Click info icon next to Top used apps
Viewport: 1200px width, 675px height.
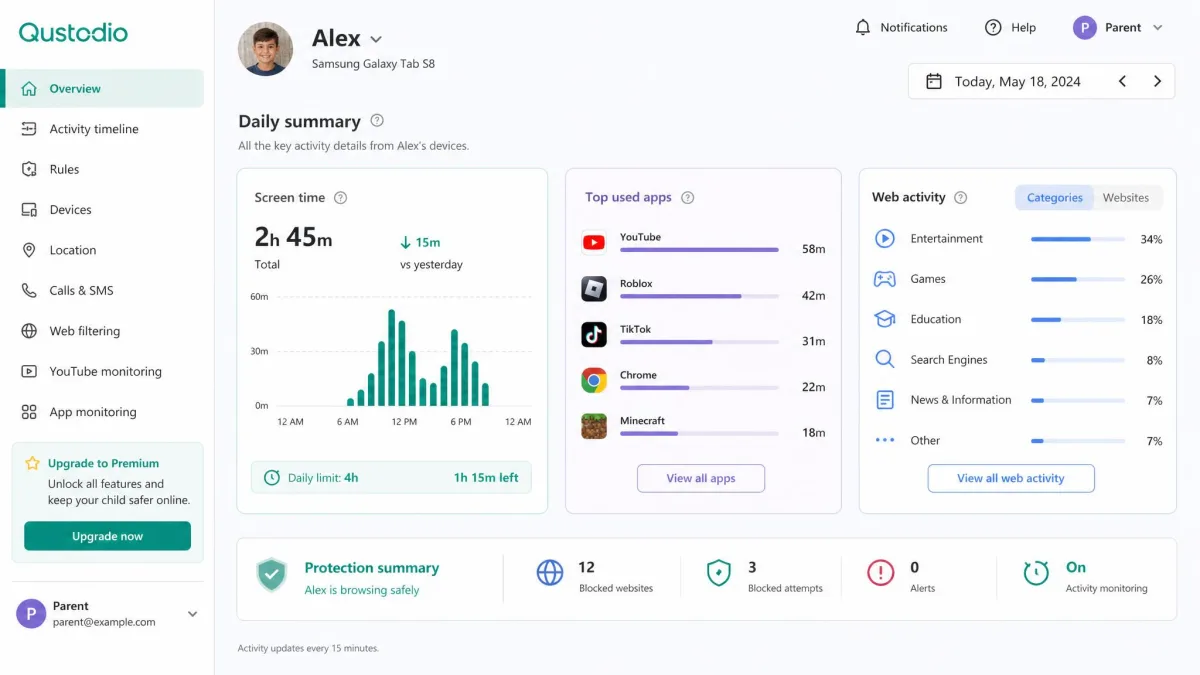point(687,197)
